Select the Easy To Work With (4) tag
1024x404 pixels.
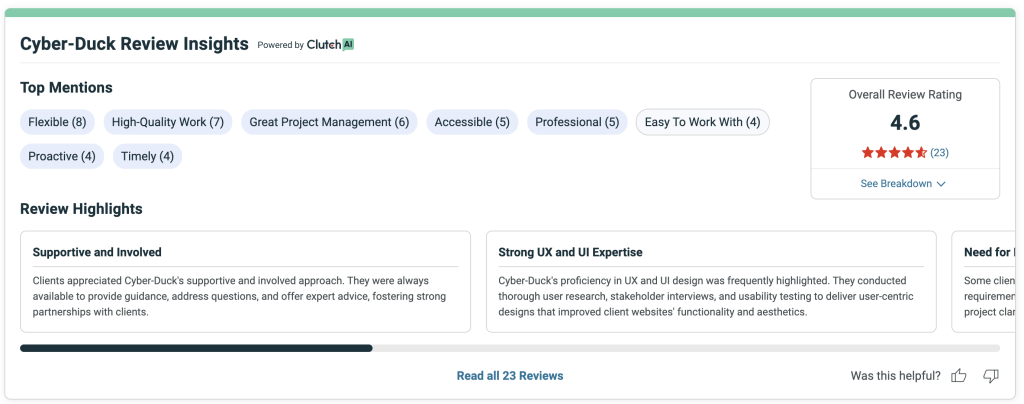[702, 122]
